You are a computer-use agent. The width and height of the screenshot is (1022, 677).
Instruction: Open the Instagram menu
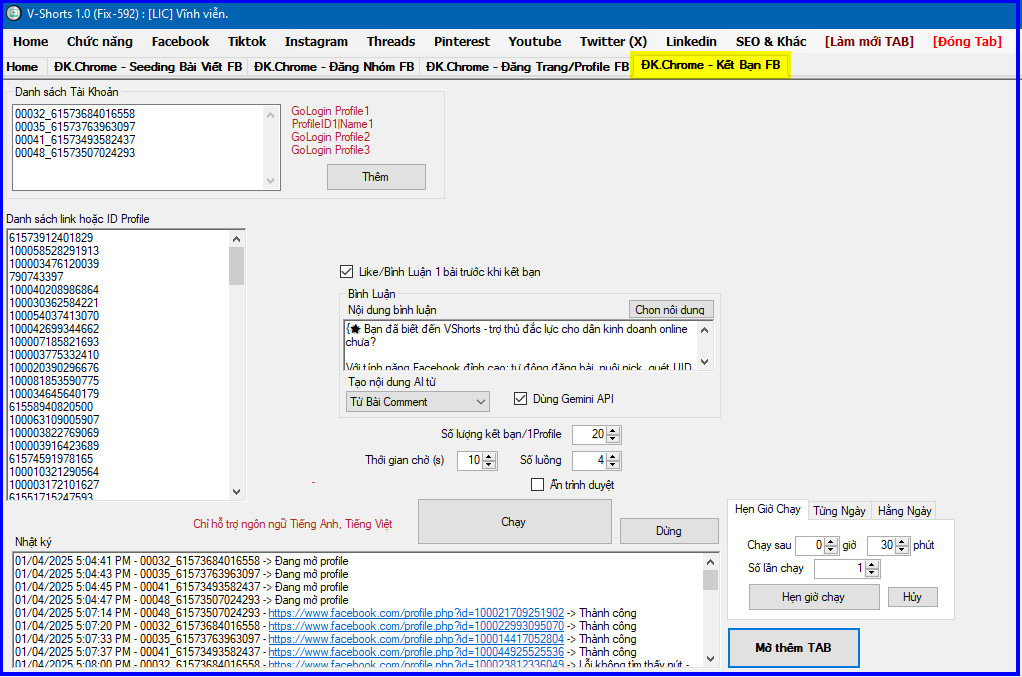click(x=316, y=42)
